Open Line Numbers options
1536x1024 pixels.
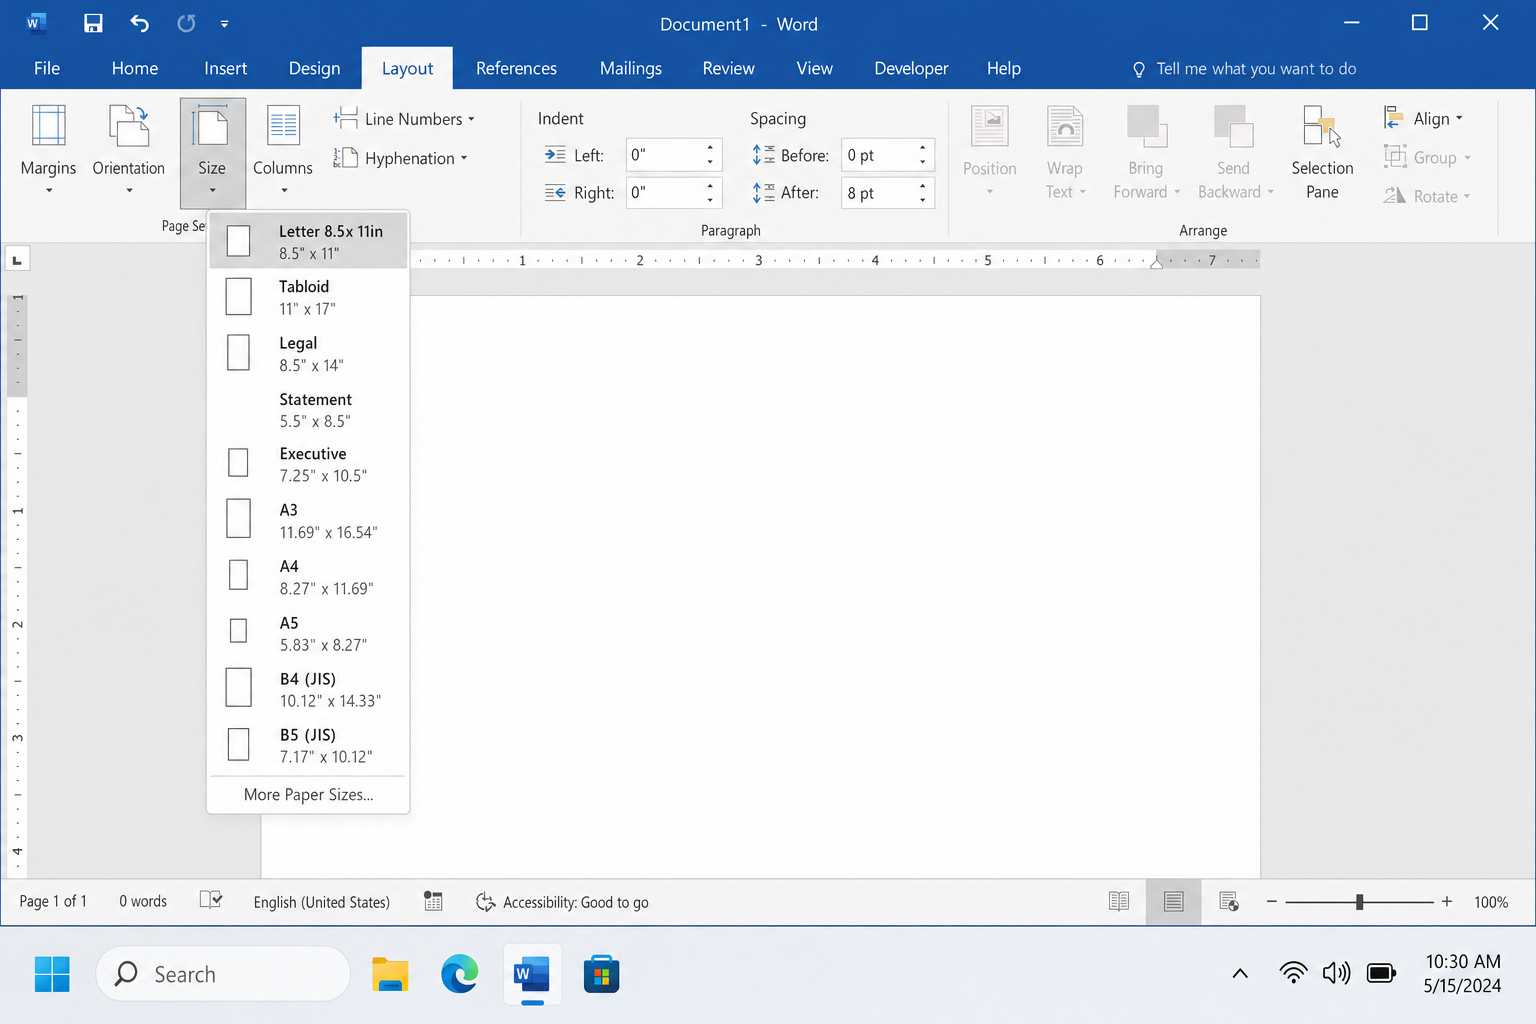[x=404, y=119]
